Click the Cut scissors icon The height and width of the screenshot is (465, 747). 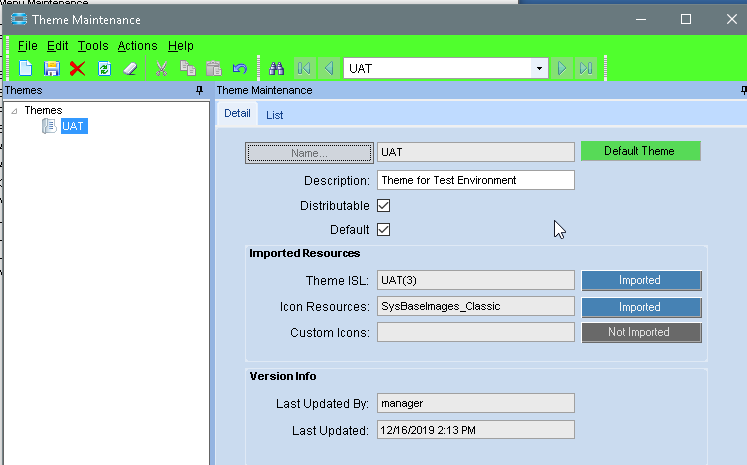pyautogui.click(x=162, y=69)
